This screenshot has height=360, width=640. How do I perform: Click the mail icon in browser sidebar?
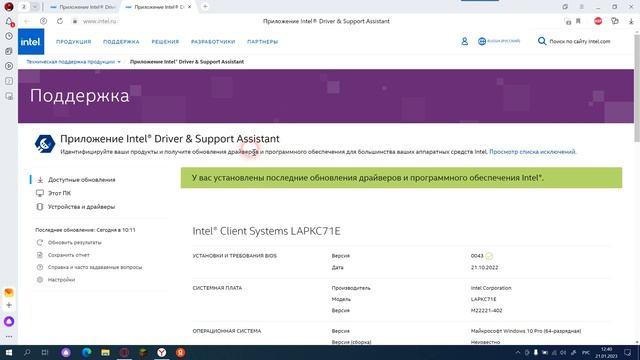point(9,292)
